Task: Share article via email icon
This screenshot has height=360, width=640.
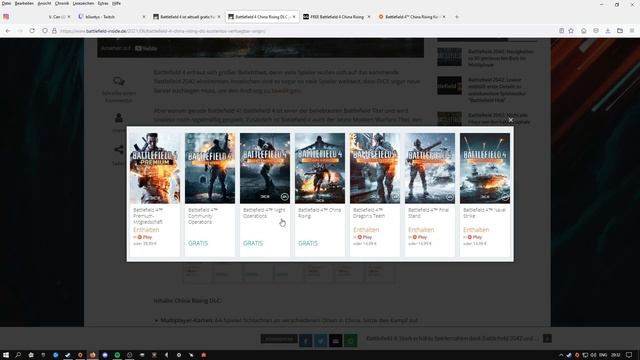Action: point(336,340)
